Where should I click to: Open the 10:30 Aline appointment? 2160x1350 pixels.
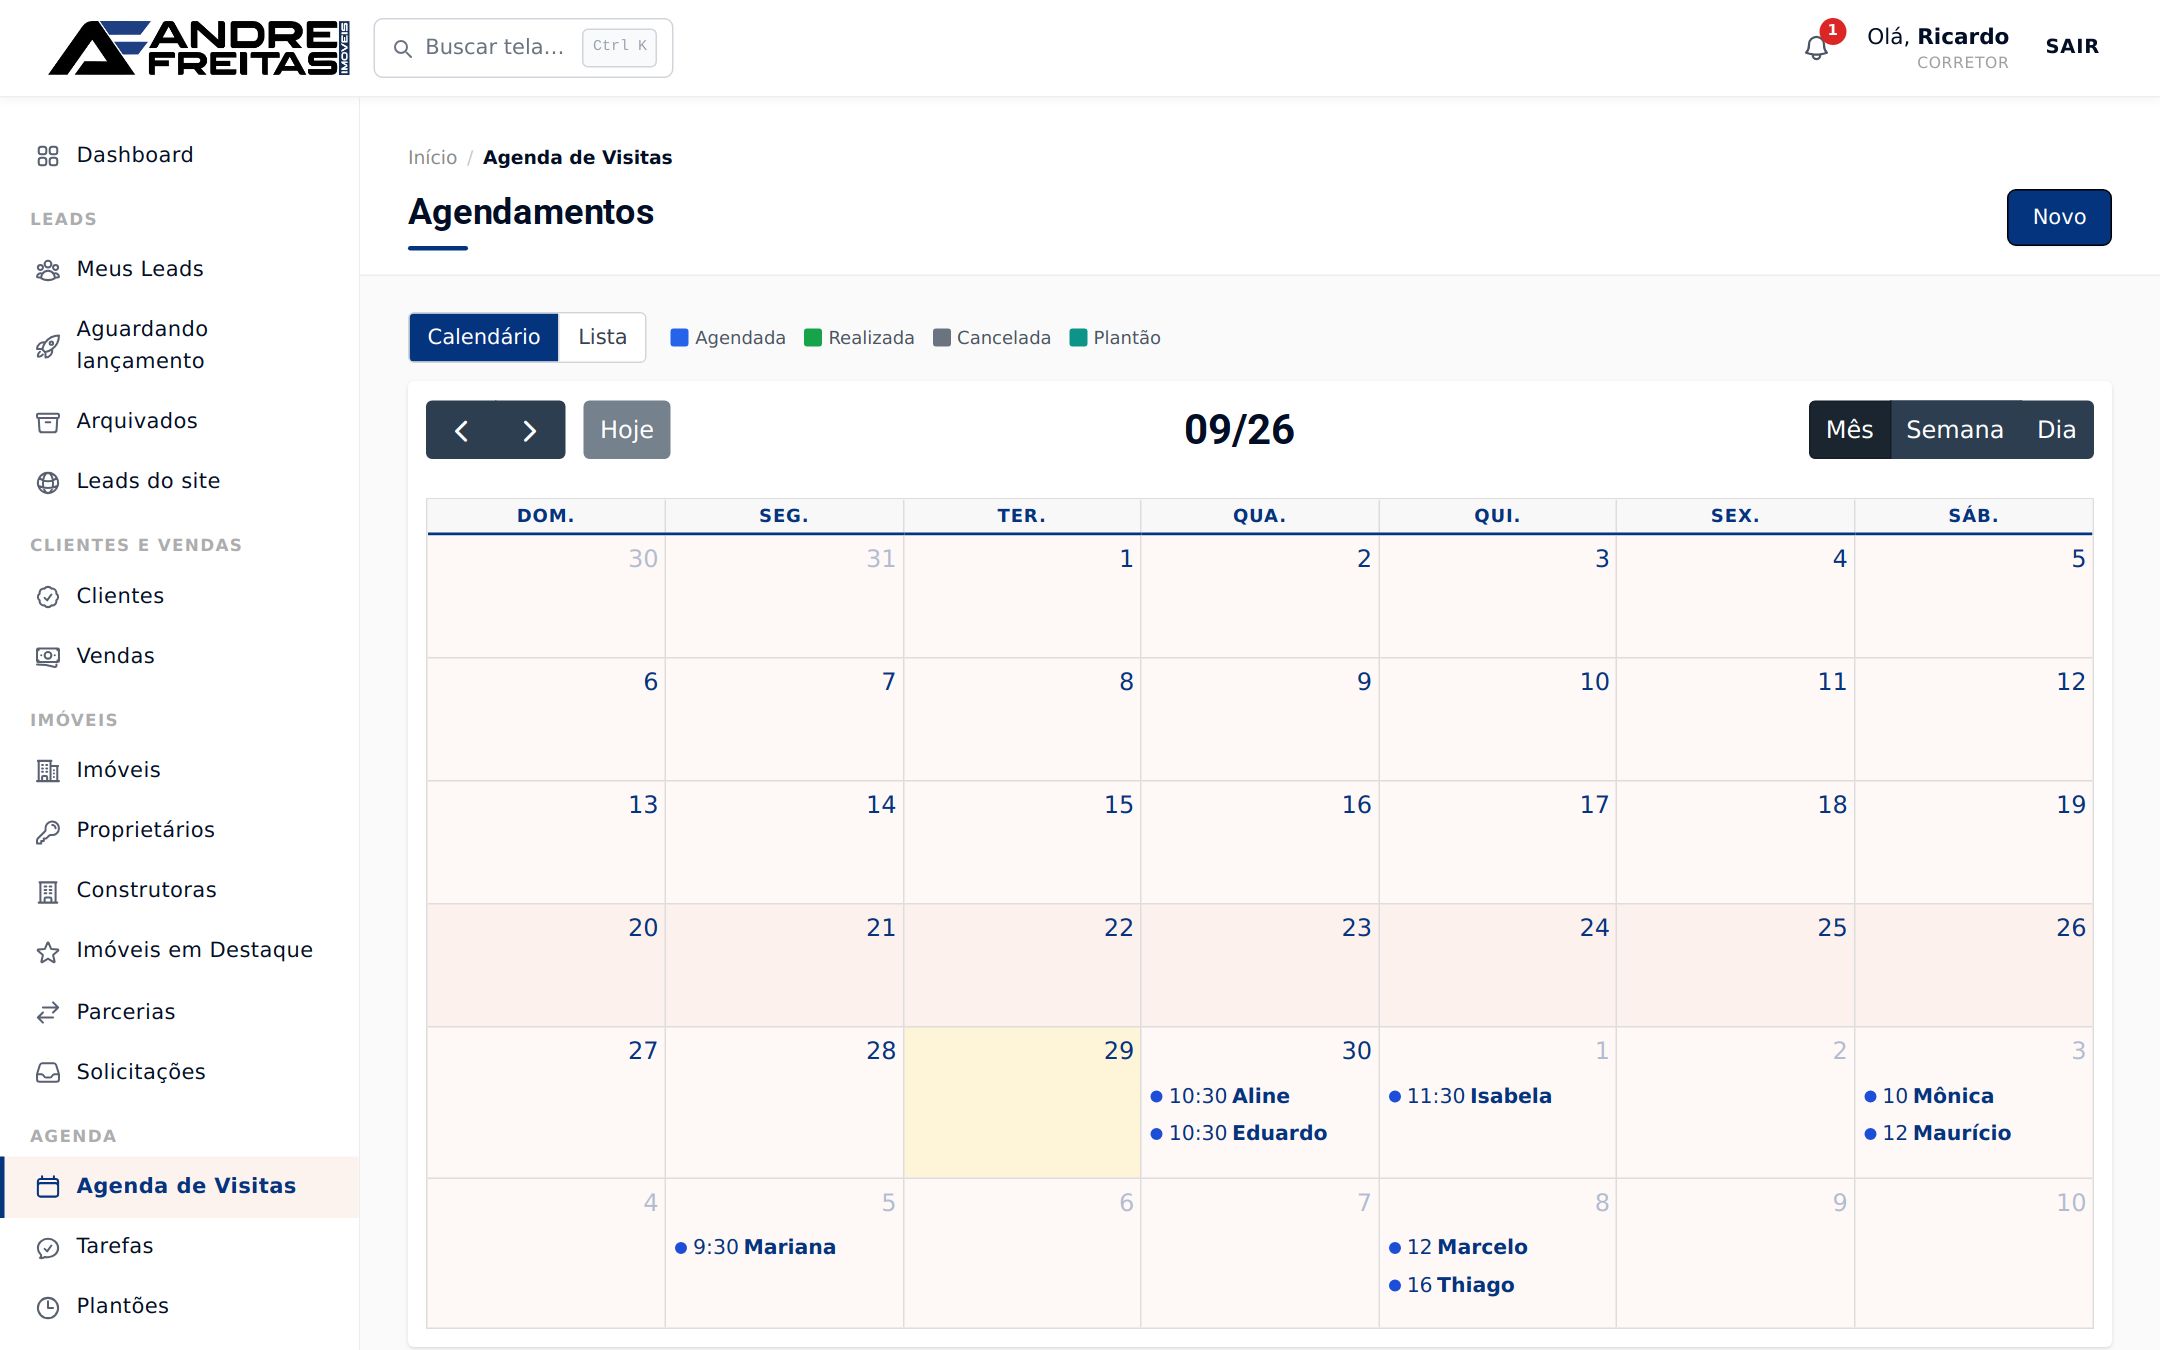click(1259, 1096)
